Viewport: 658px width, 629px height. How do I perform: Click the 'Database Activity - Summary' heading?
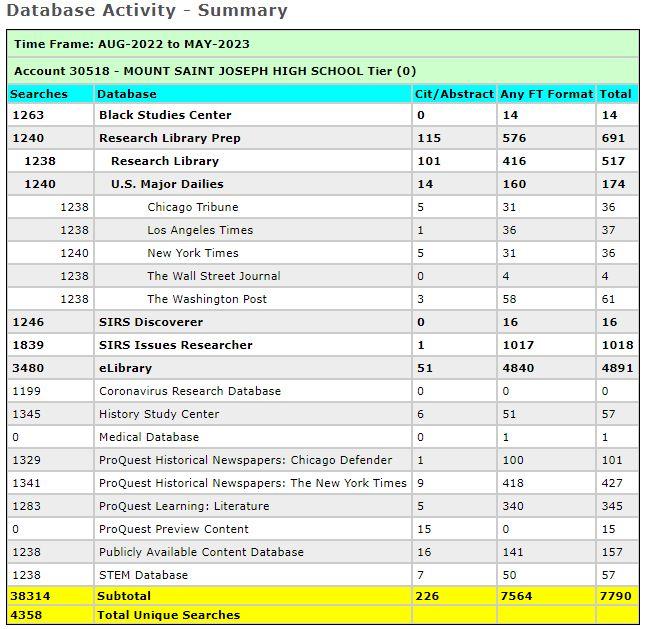tap(147, 10)
